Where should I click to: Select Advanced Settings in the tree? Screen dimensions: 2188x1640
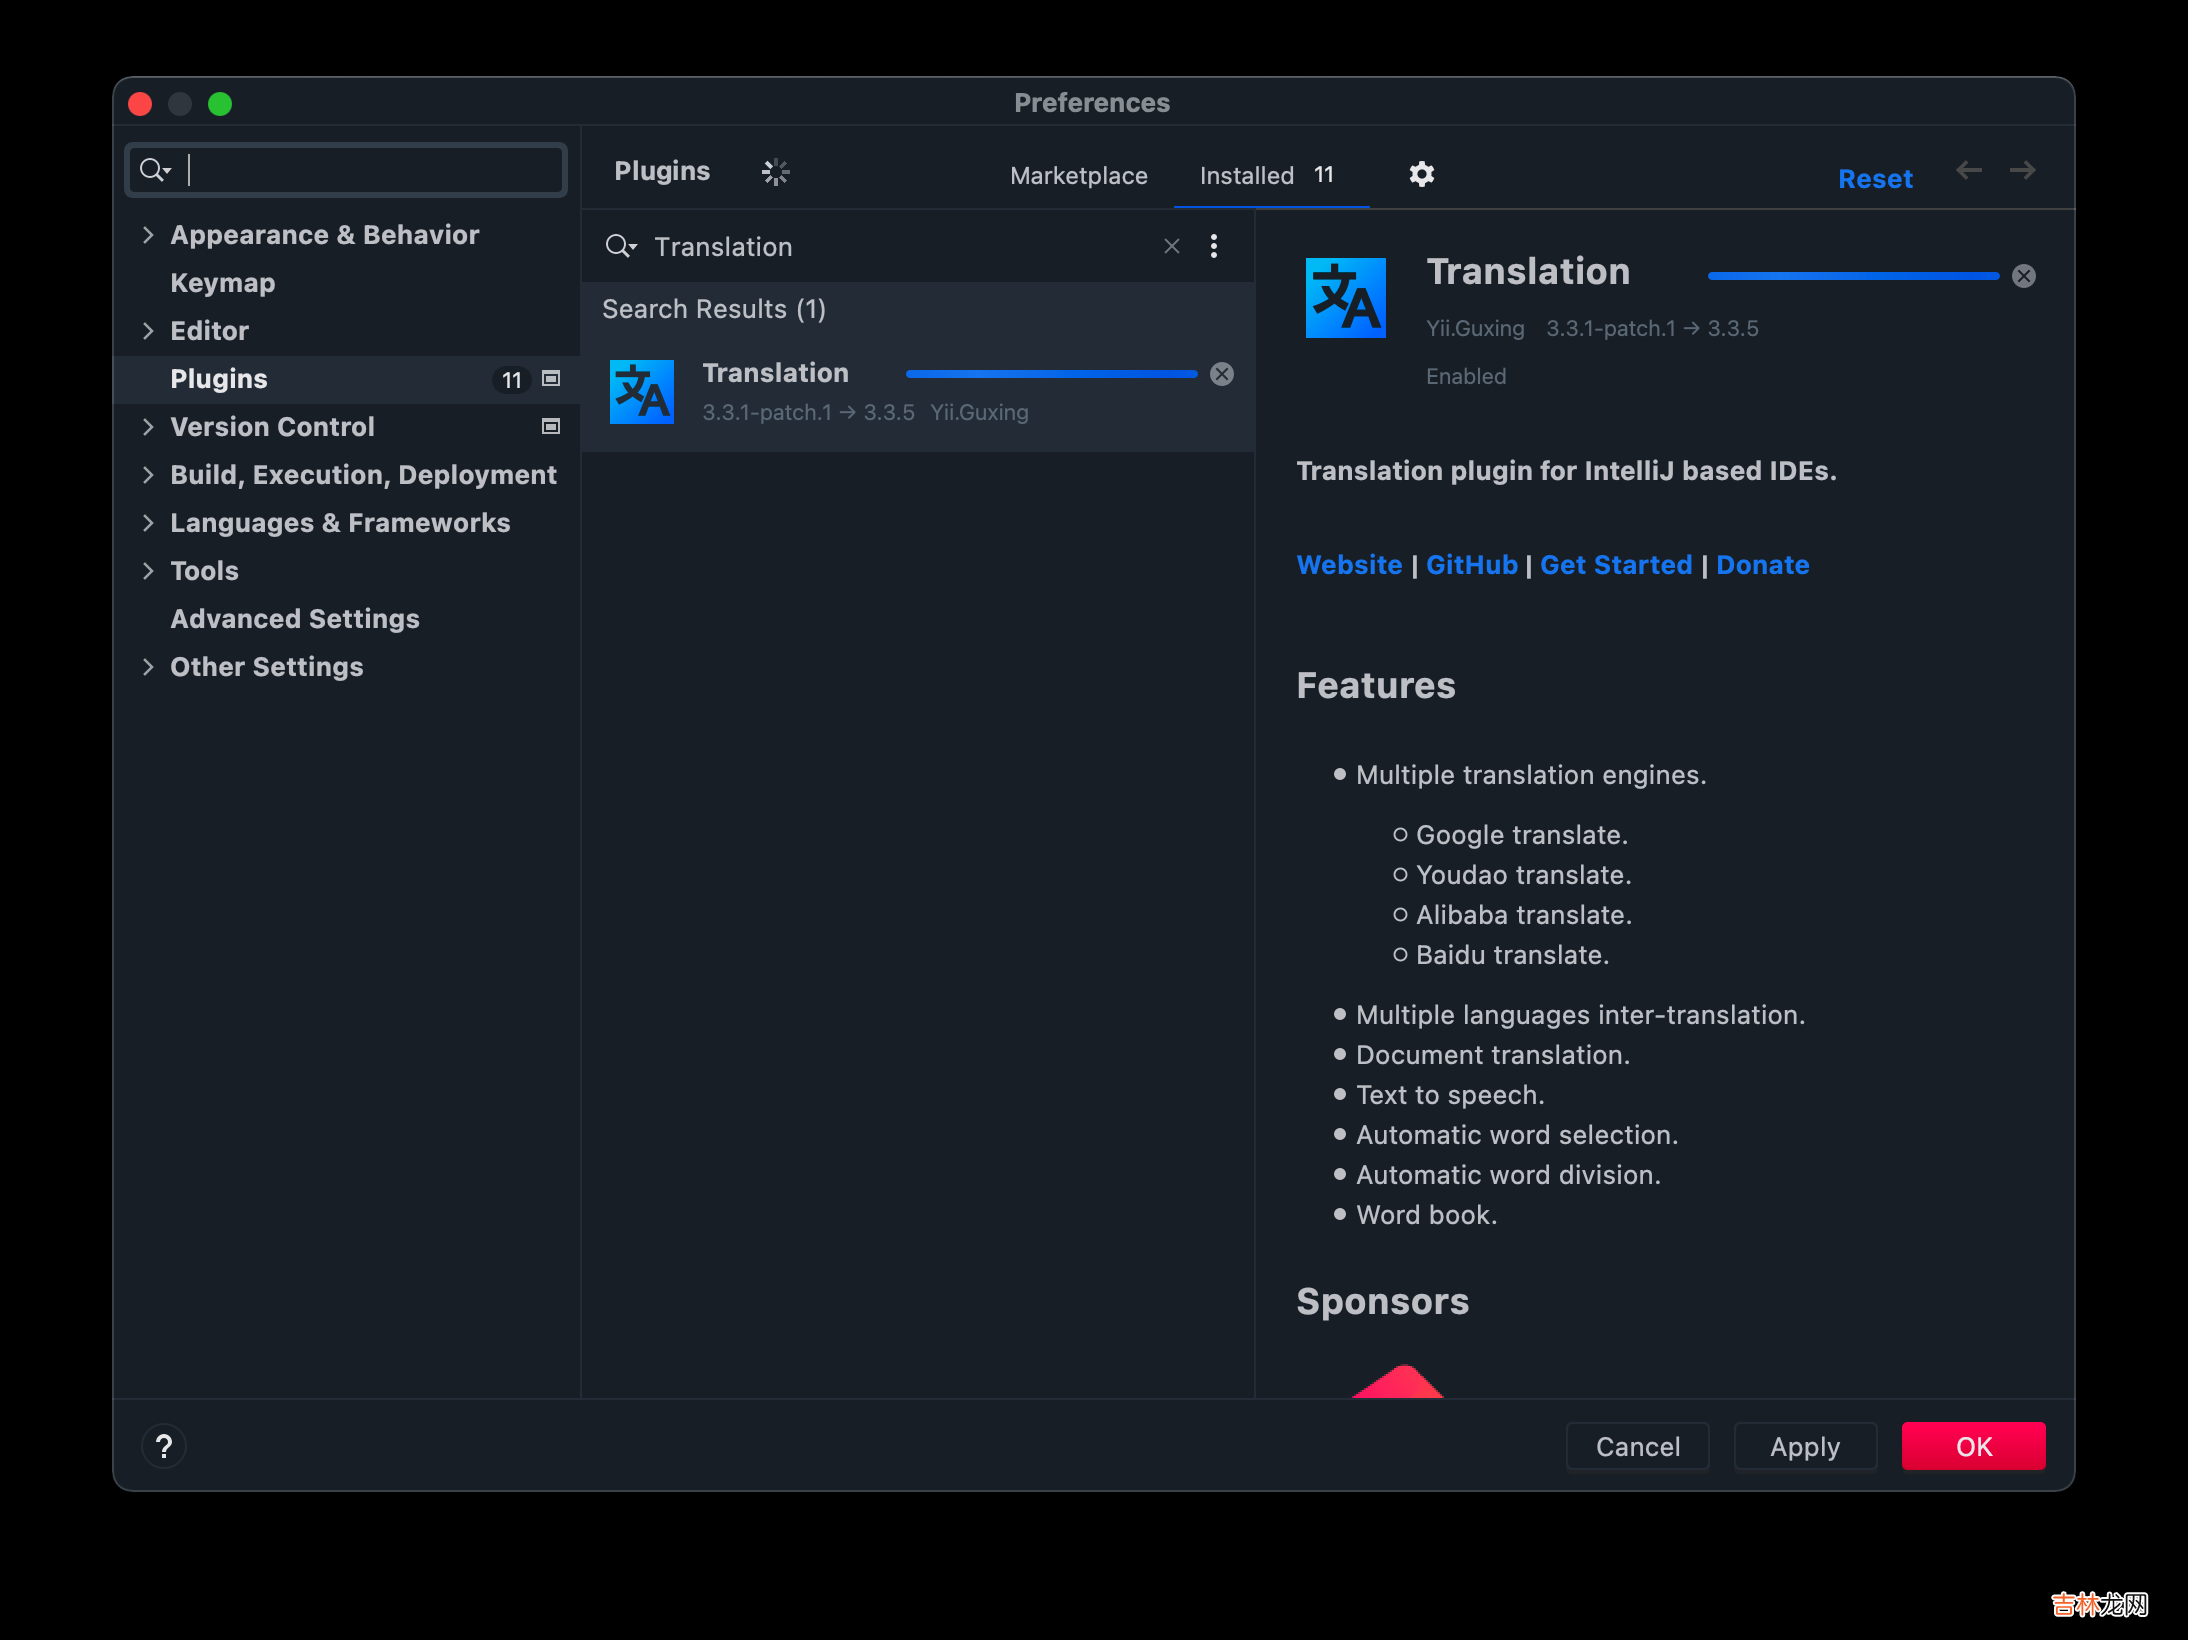pyautogui.click(x=294, y=619)
